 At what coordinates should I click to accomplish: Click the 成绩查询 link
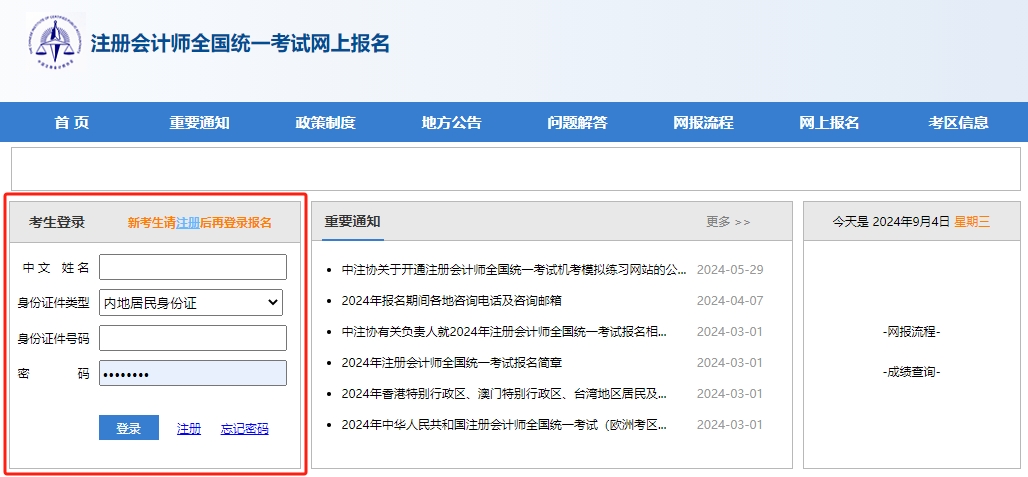click(x=911, y=372)
